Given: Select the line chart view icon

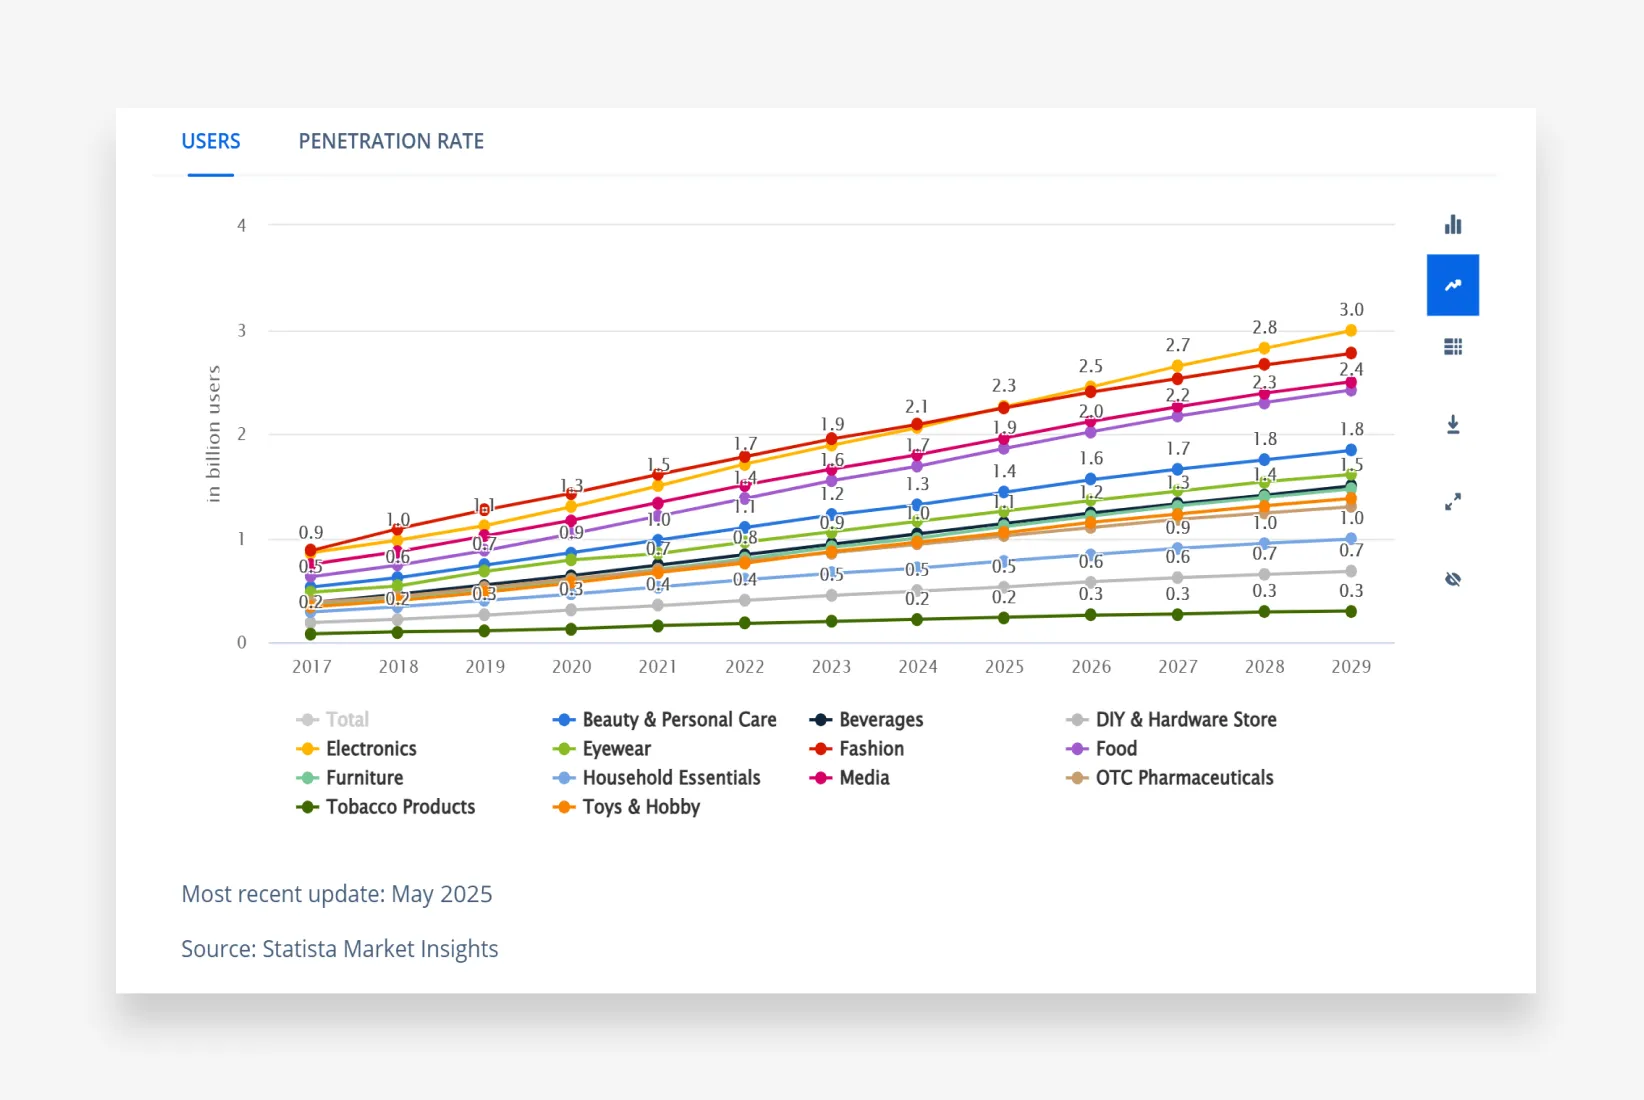Looking at the screenshot, I should pos(1452,285).
